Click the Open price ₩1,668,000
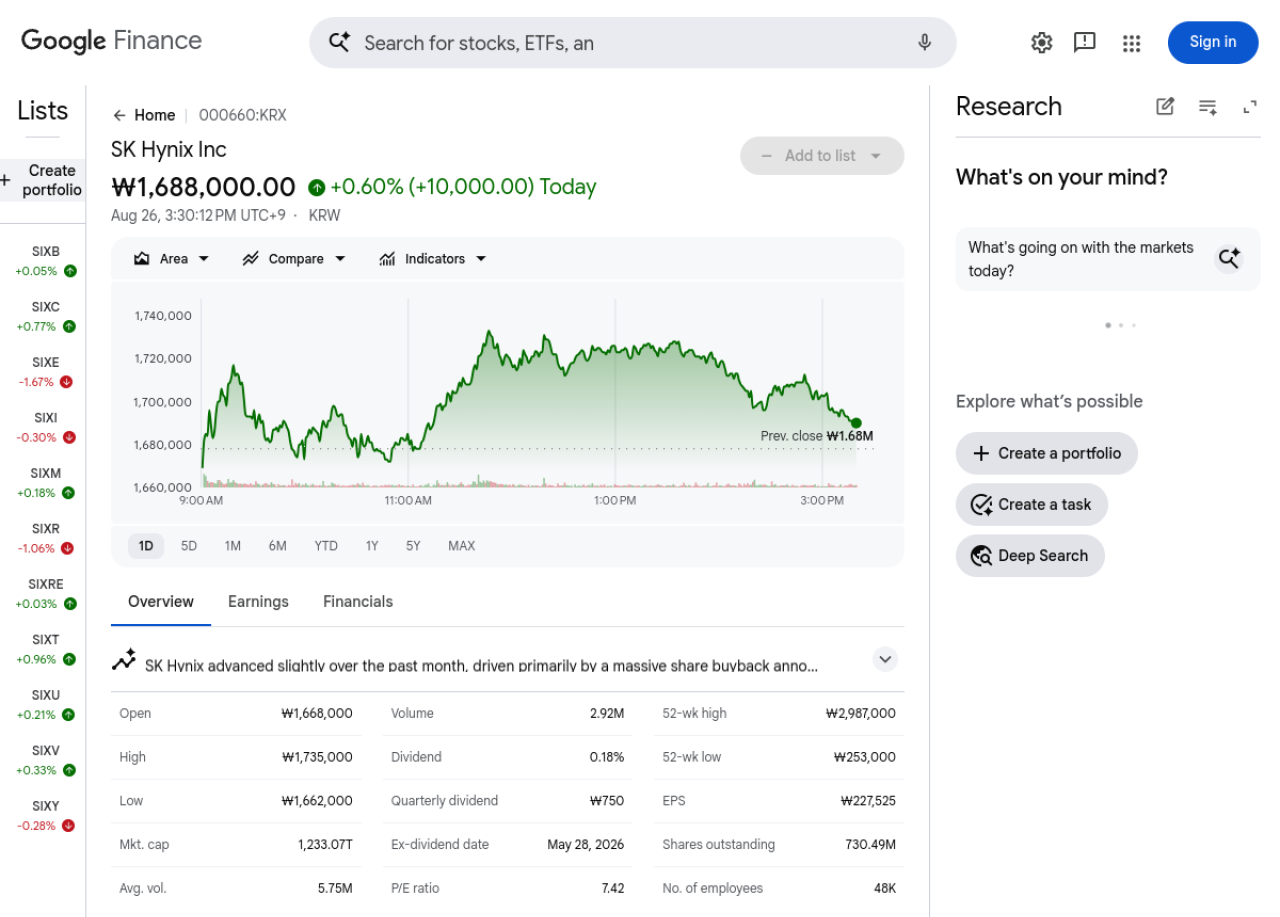This screenshot has width=1280, height=917. point(317,714)
